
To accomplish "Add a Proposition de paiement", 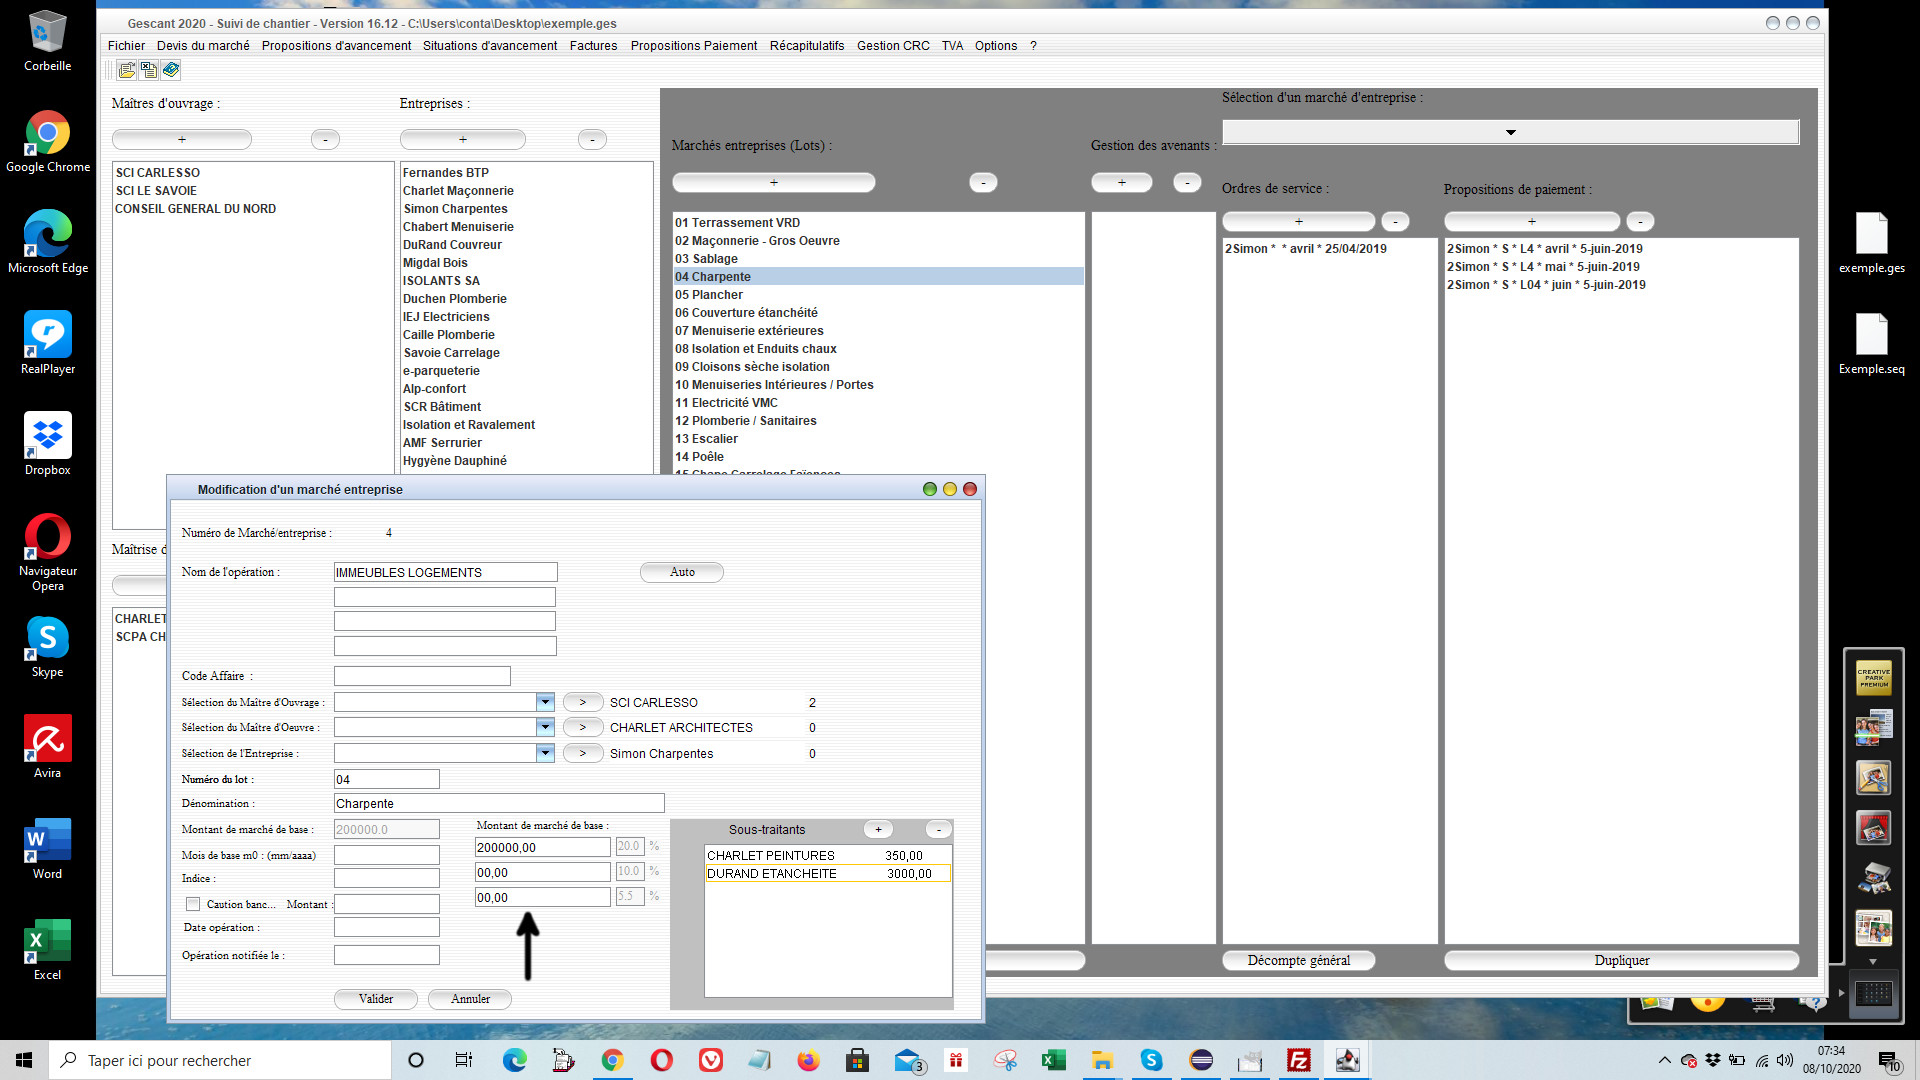I will [x=1532, y=222].
